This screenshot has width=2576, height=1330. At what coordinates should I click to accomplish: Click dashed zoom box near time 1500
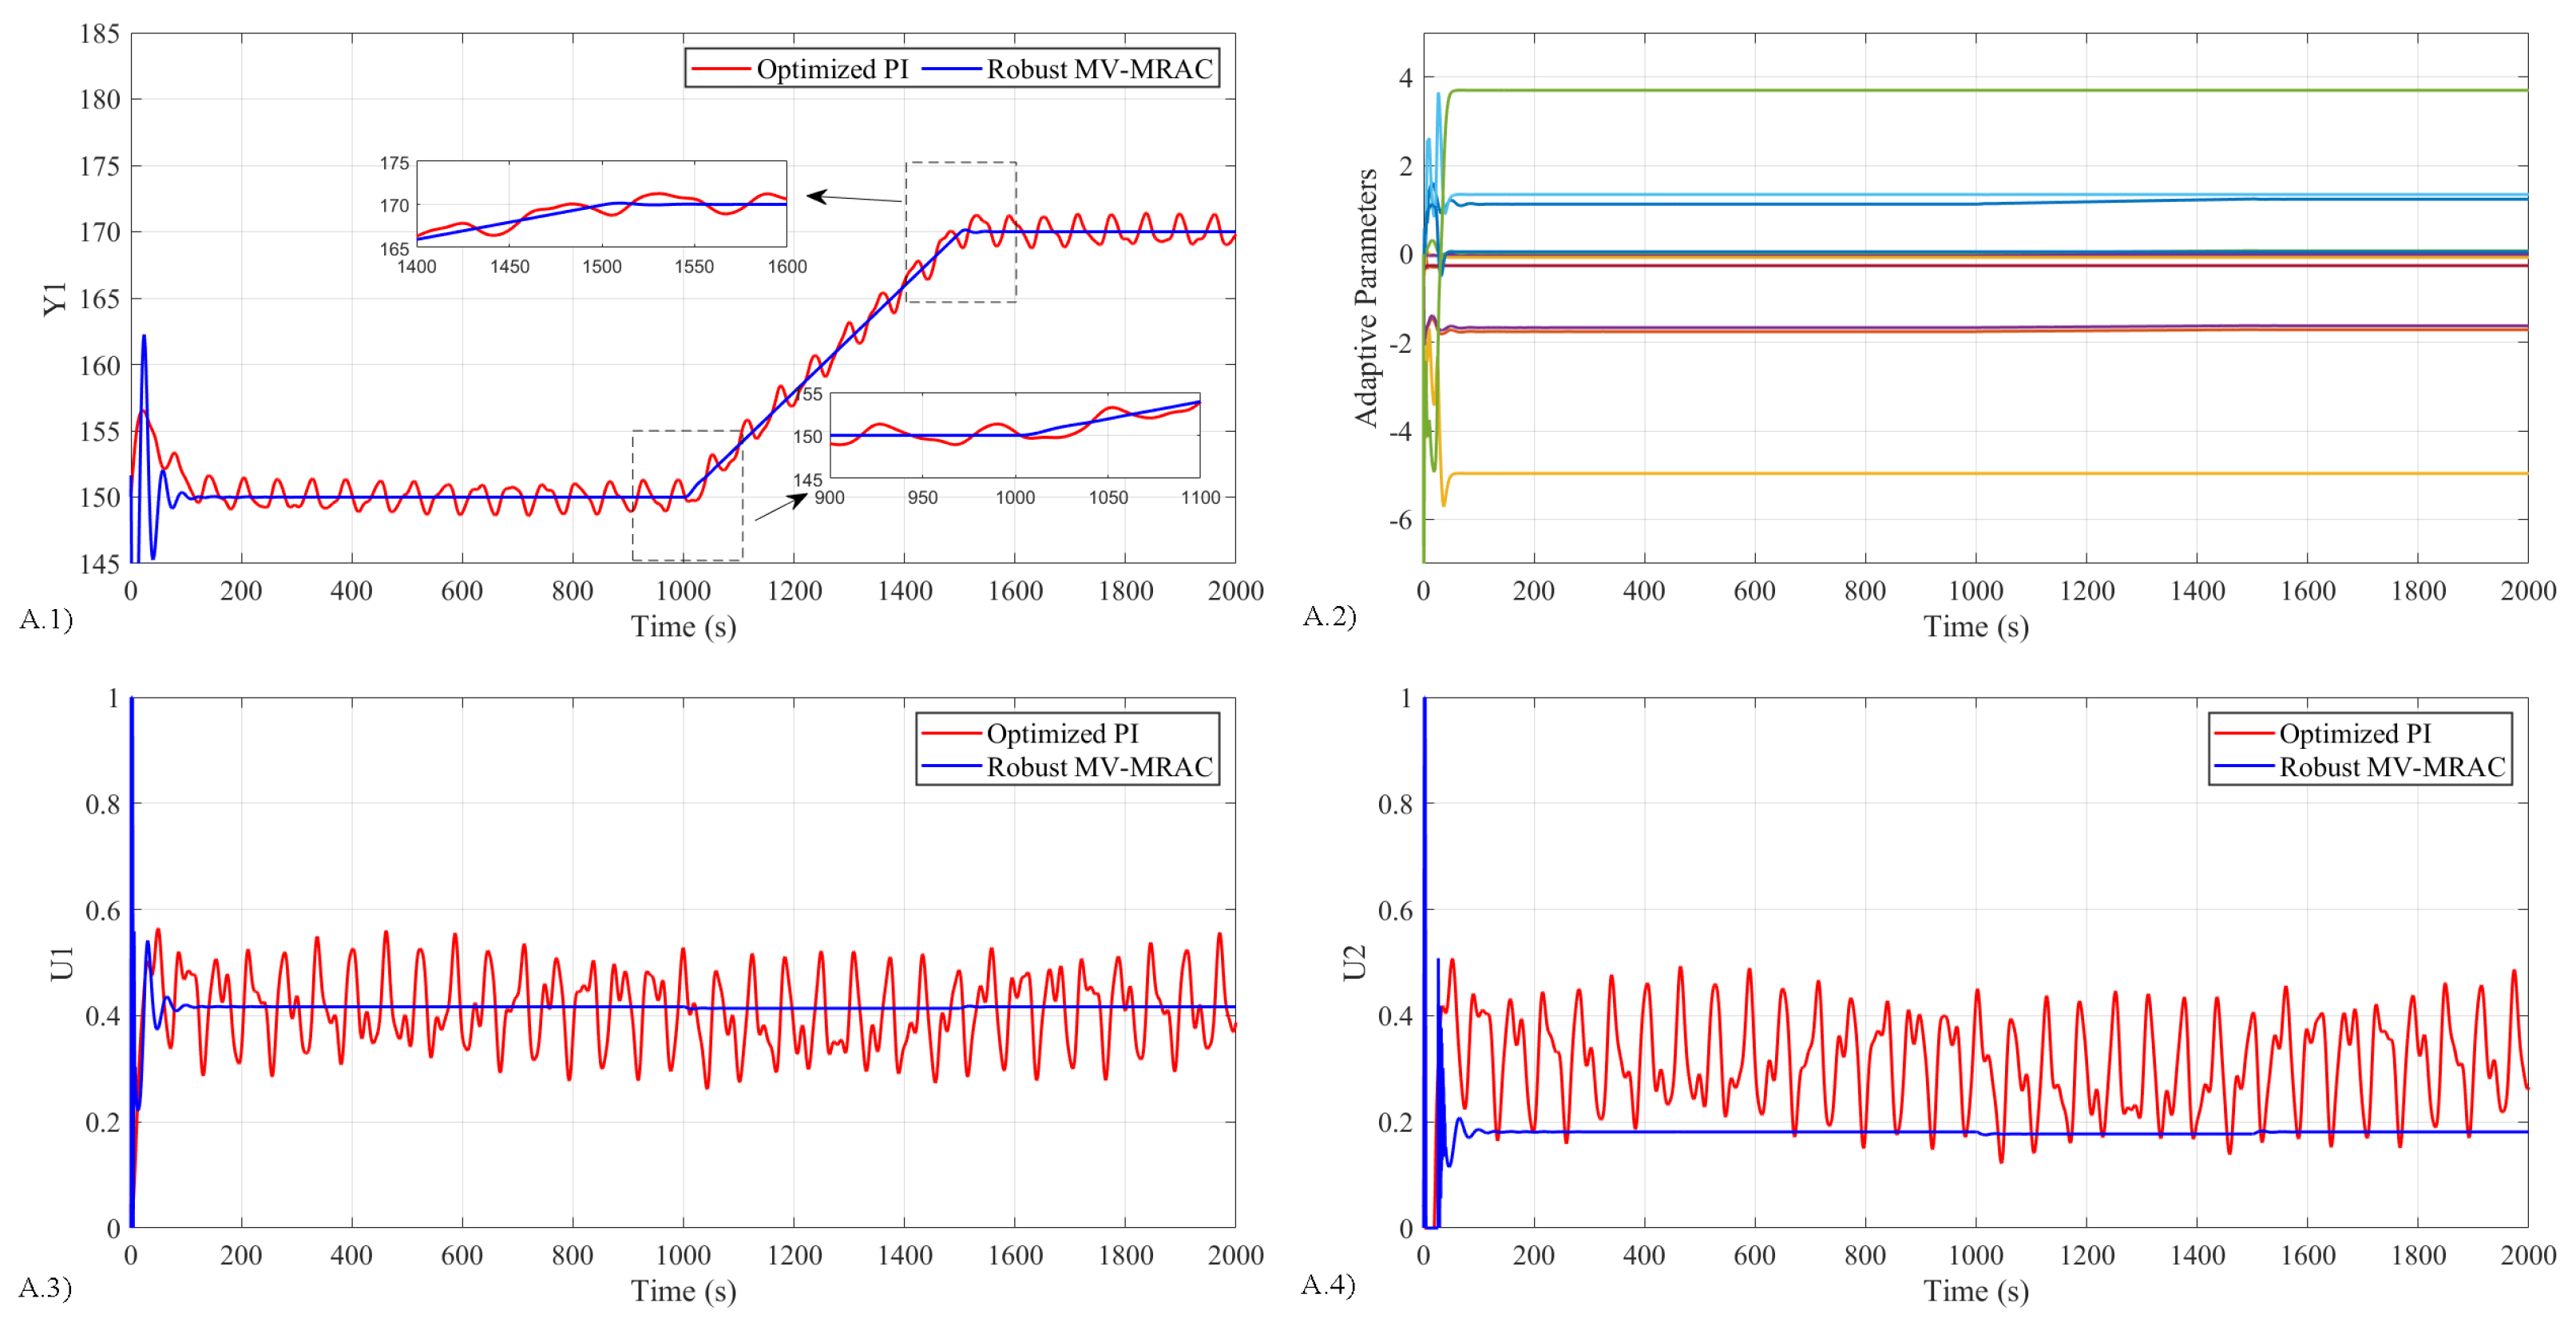click(961, 232)
